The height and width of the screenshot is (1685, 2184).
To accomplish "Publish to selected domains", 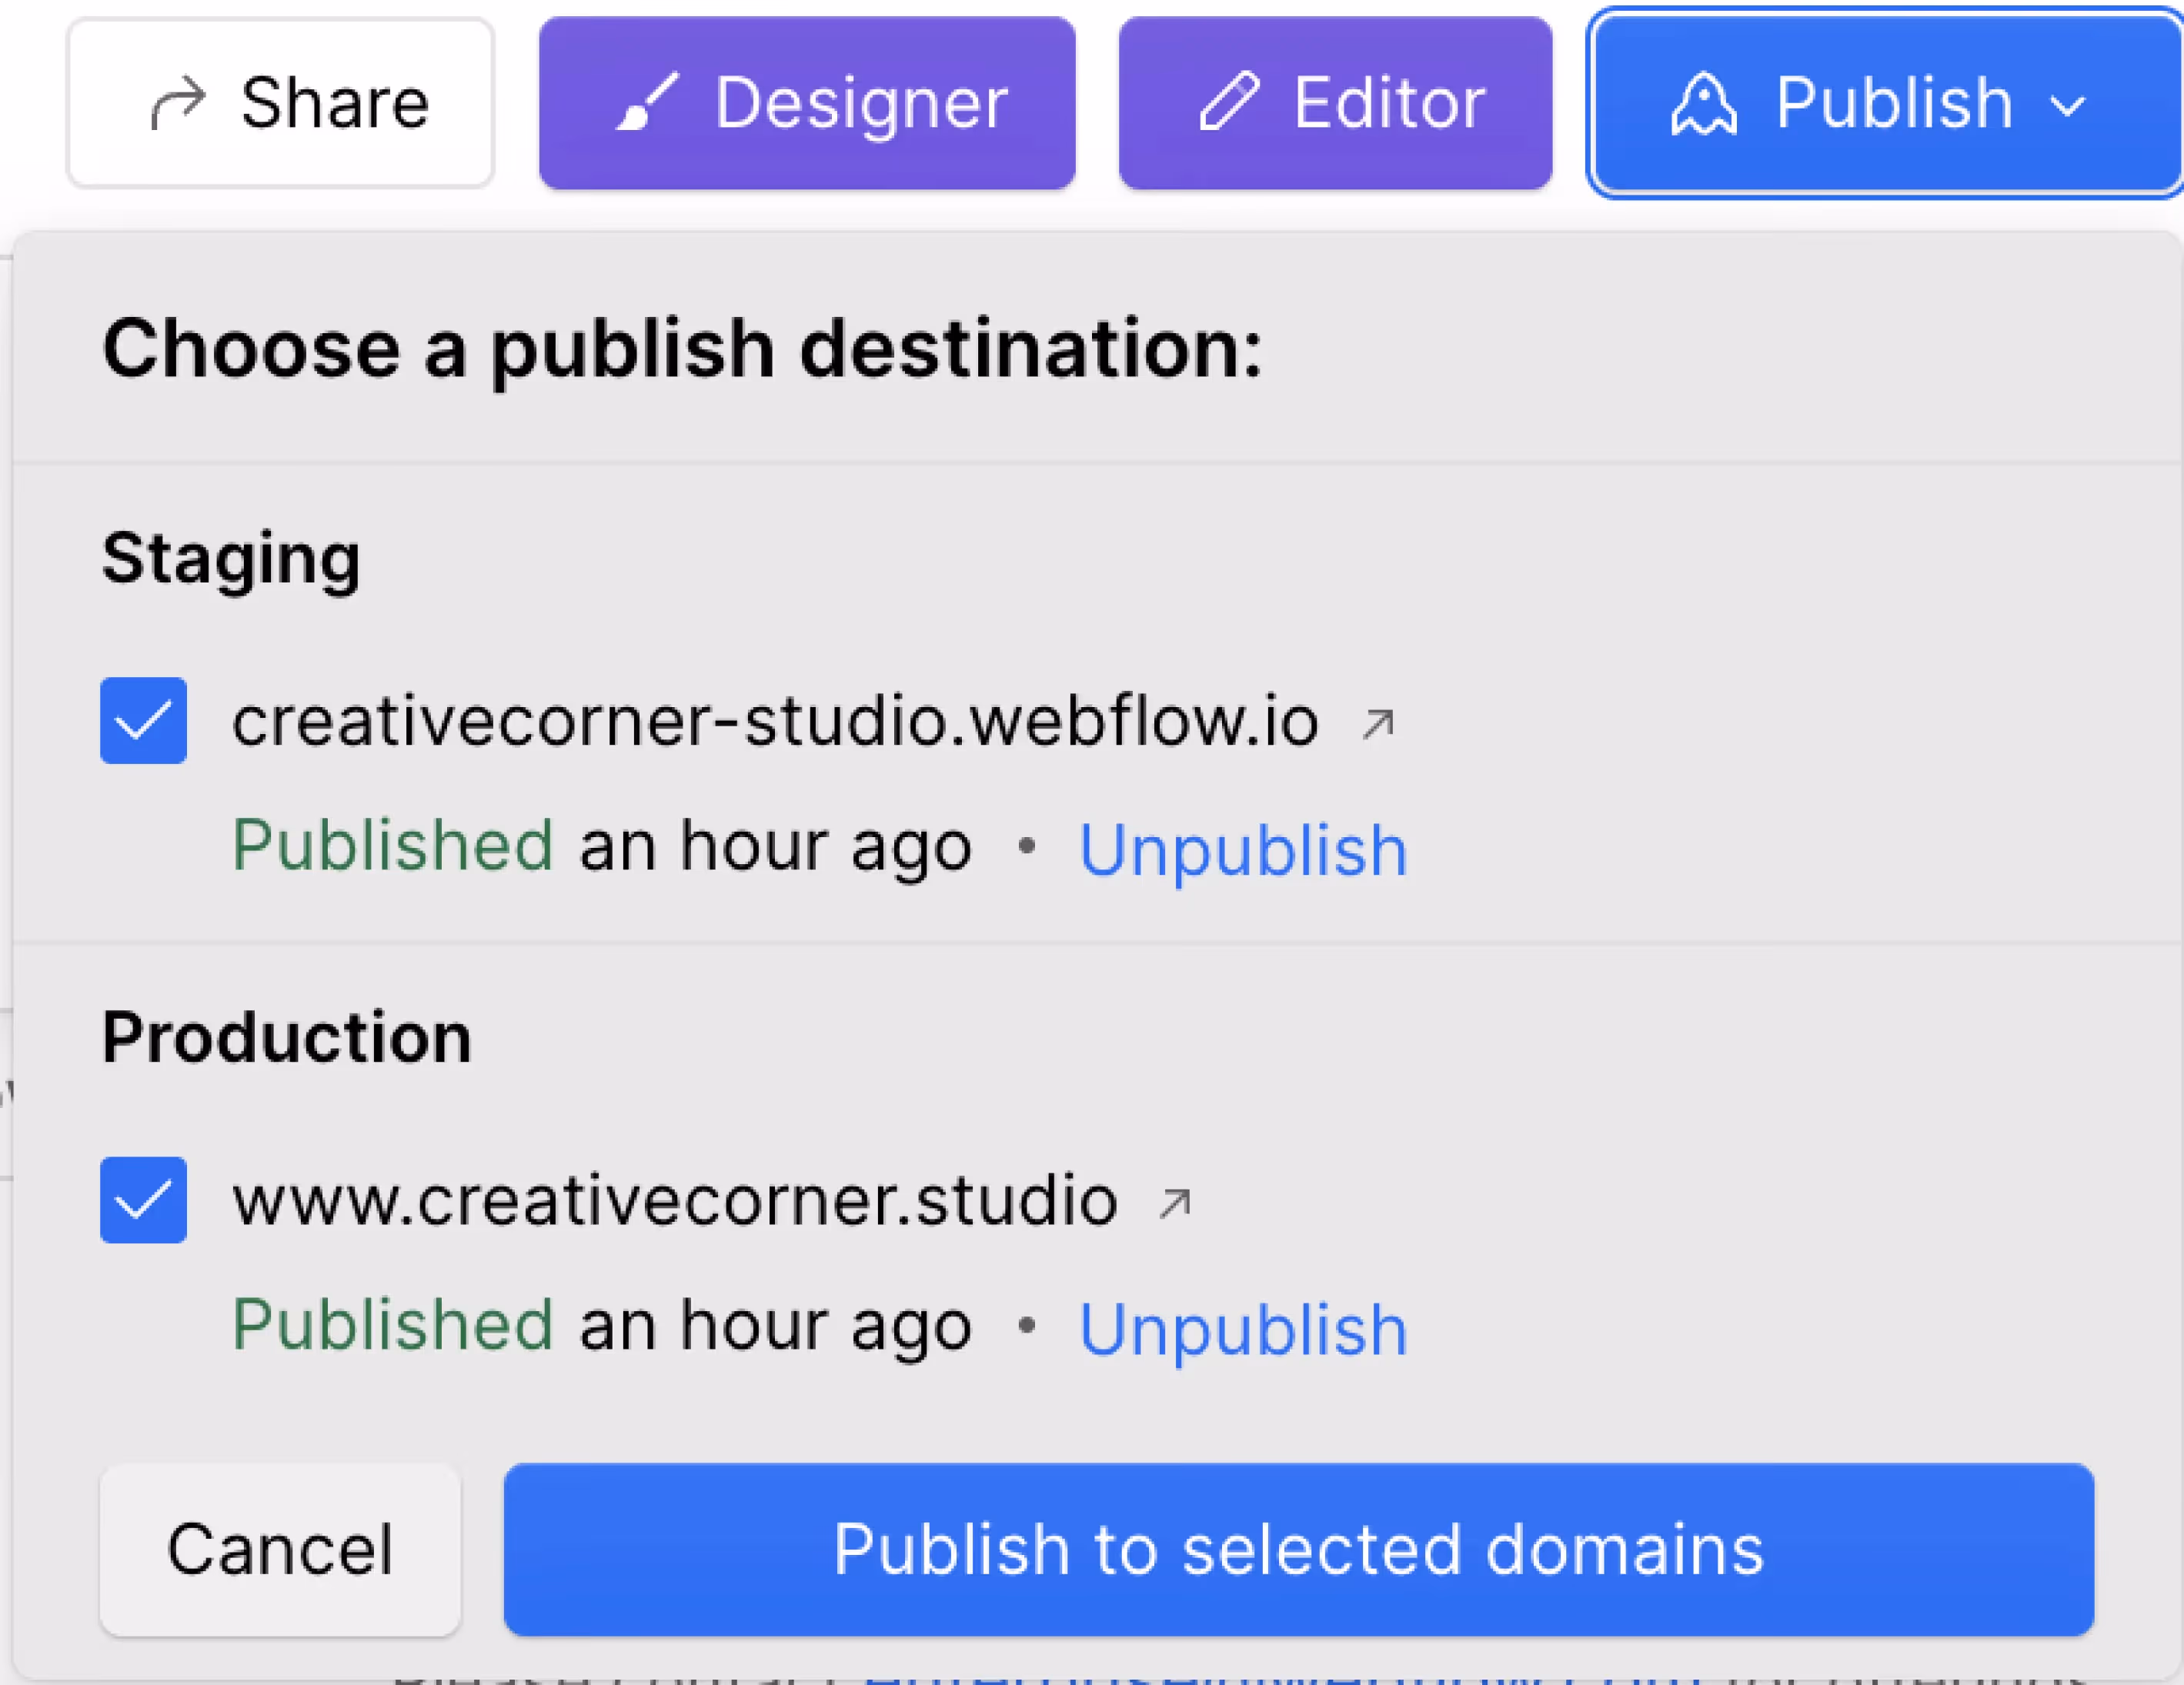I will point(1299,1550).
